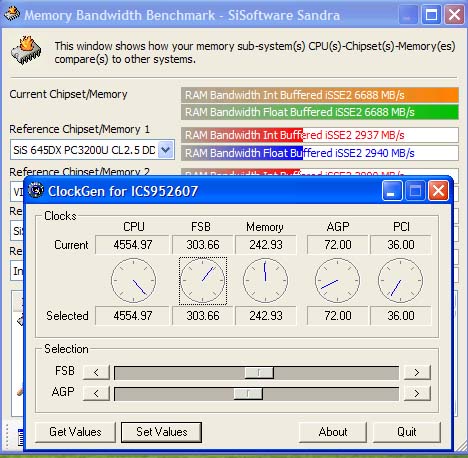This screenshot has width=468, height=458.
Task: Click the AGP slider thumb
Action: 248,394
